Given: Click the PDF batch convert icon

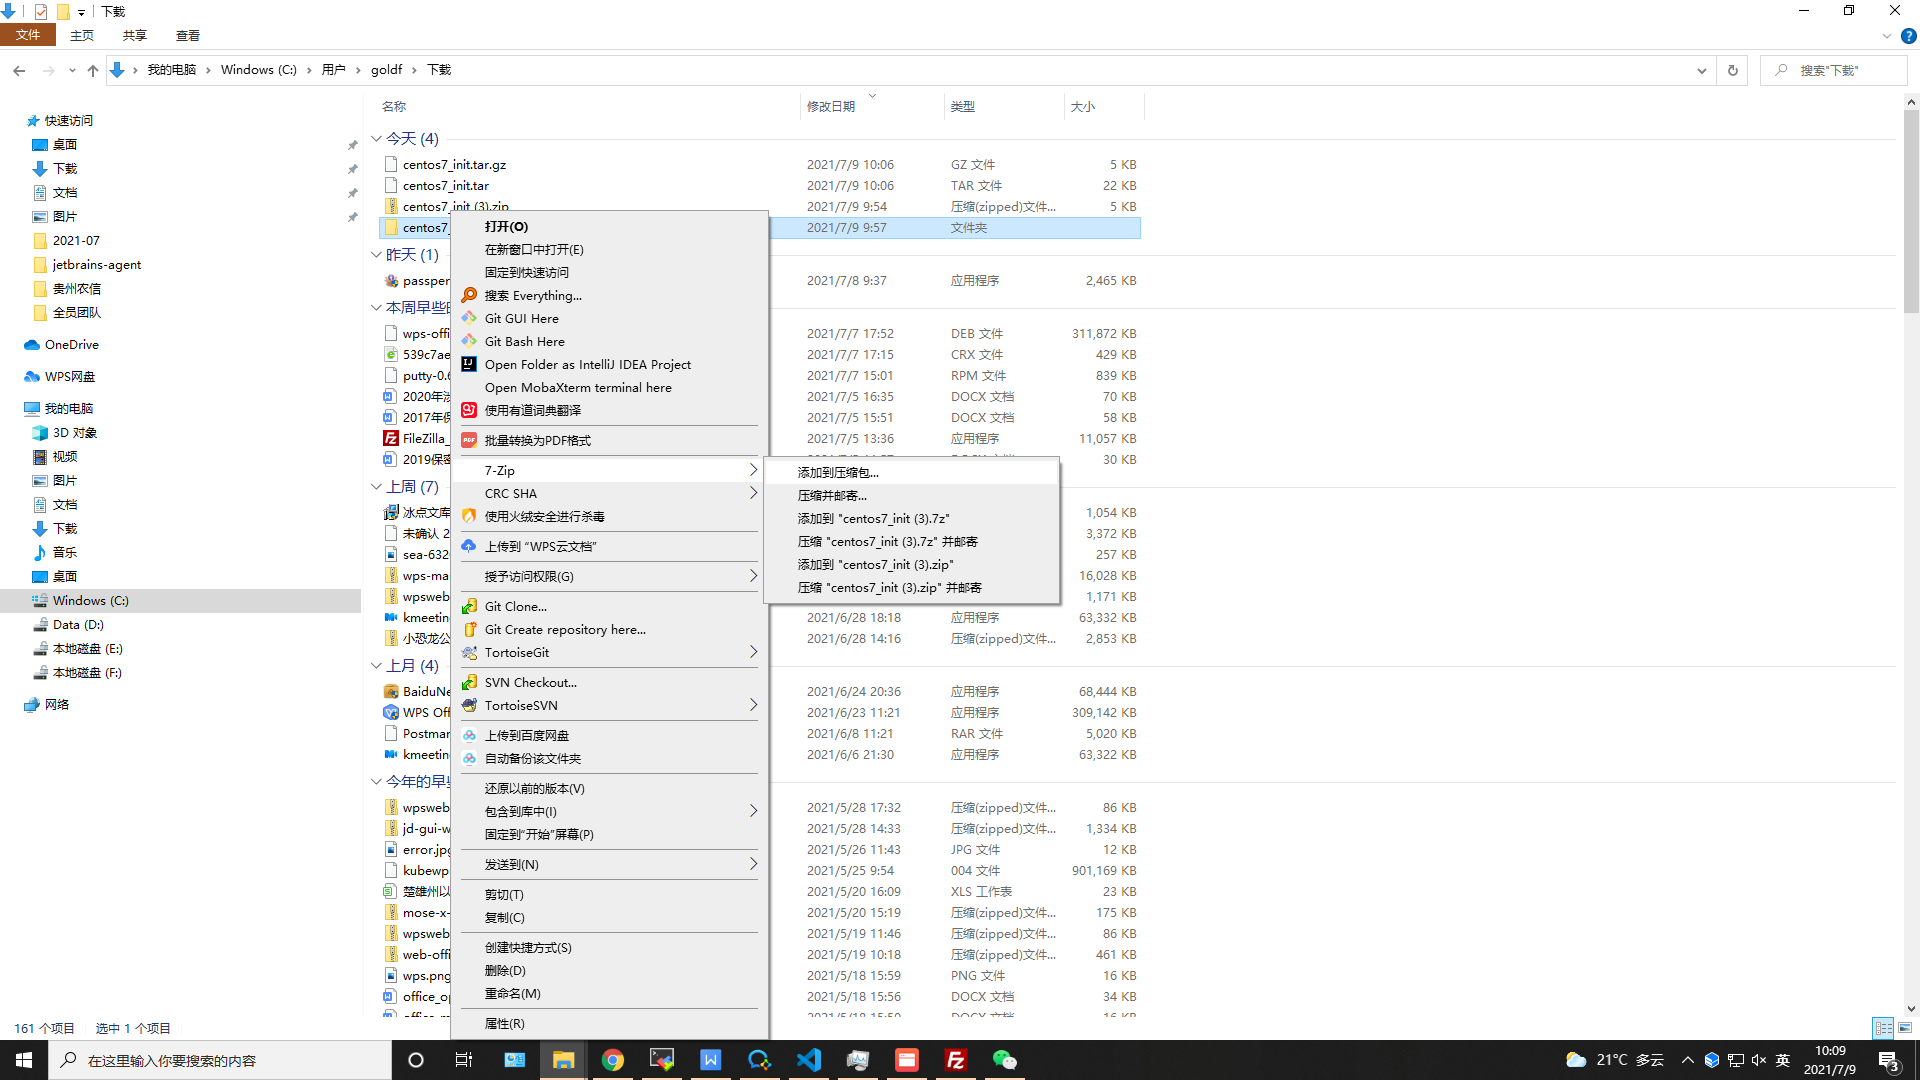Looking at the screenshot, I should click(469, 440).
